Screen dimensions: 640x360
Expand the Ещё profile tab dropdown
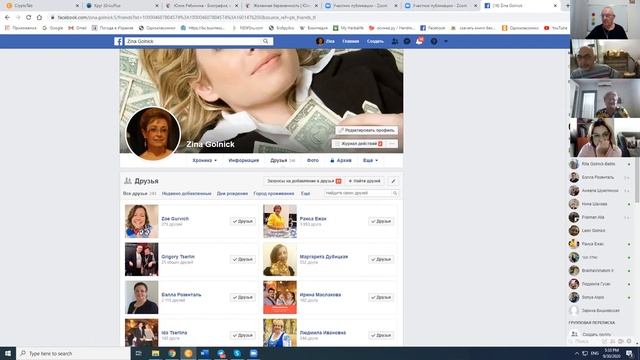[370, 160]
